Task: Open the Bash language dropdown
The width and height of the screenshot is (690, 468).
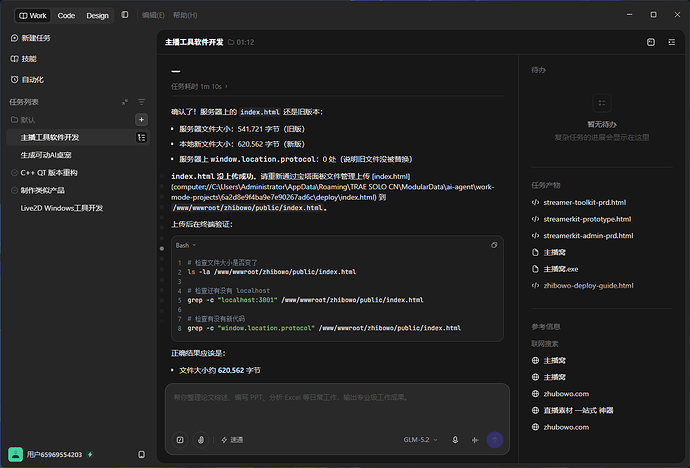Action: (x=186, y=245)
